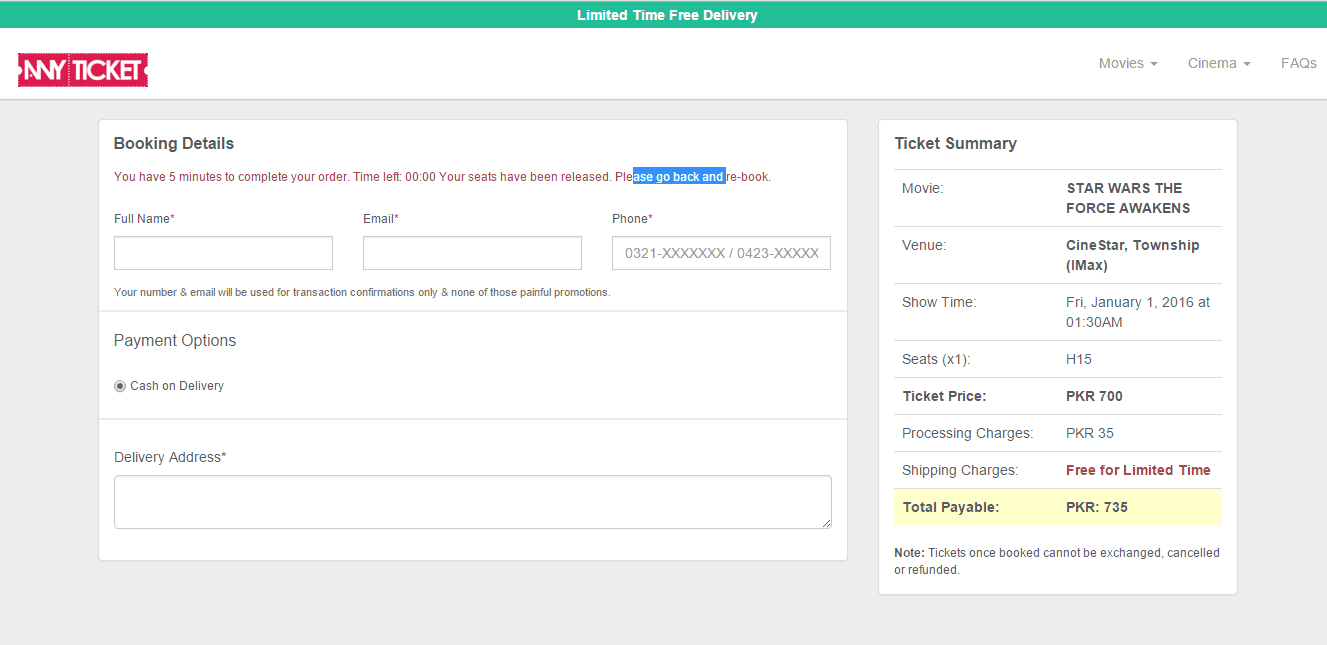Click the Phone number input field
Image resolution: width=1327 pixels, height=645 pixels.
720,253
